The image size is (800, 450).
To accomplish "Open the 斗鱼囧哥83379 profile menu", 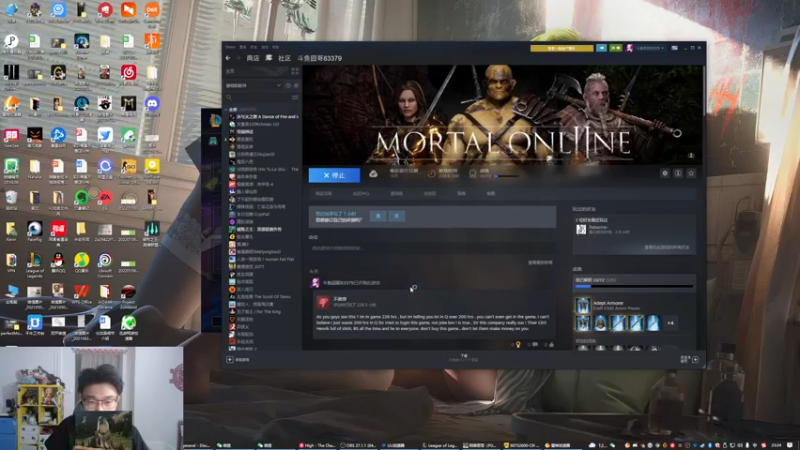I will click(x=319, y=58).
